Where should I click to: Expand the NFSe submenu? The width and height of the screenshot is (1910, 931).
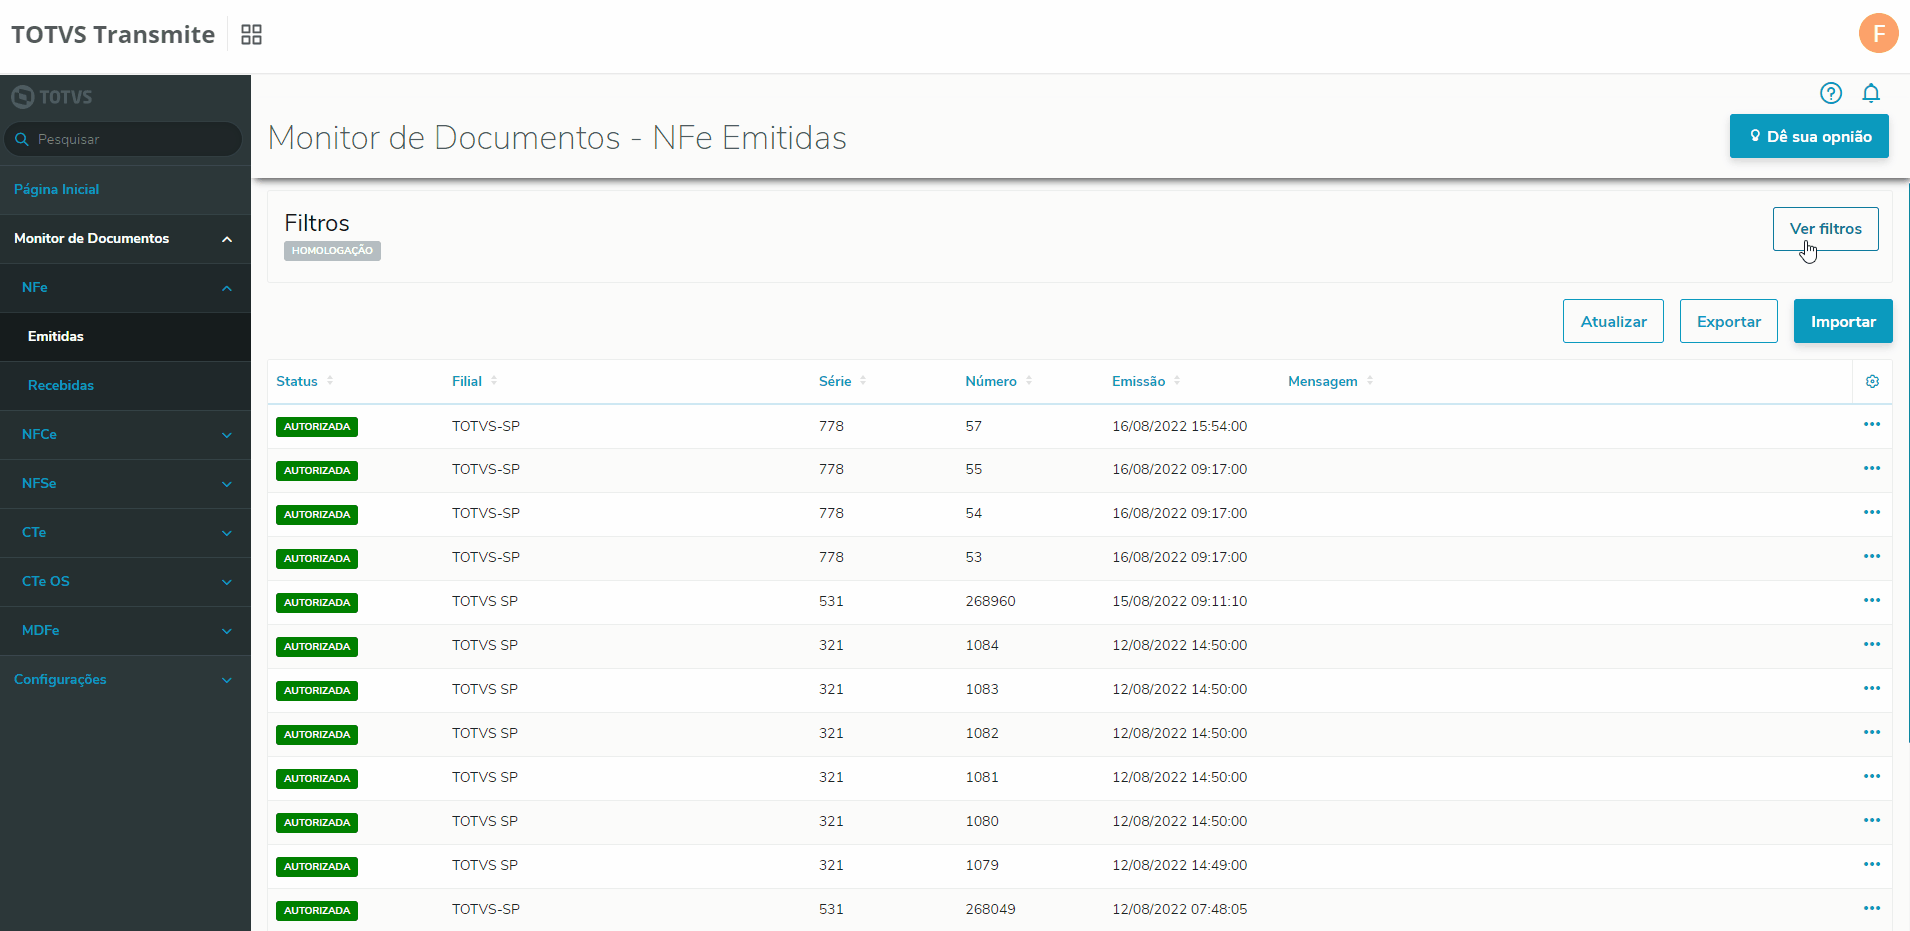coord(125,484)
